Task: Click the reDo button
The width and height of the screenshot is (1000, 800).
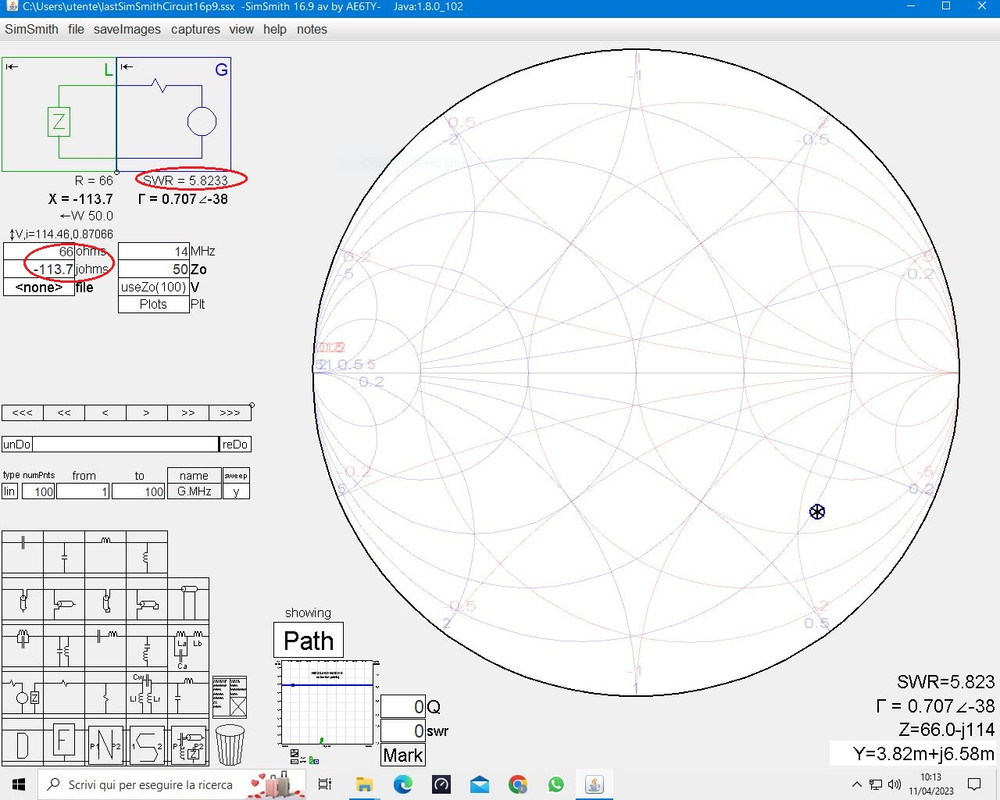Action: click(x=235, y=444)
